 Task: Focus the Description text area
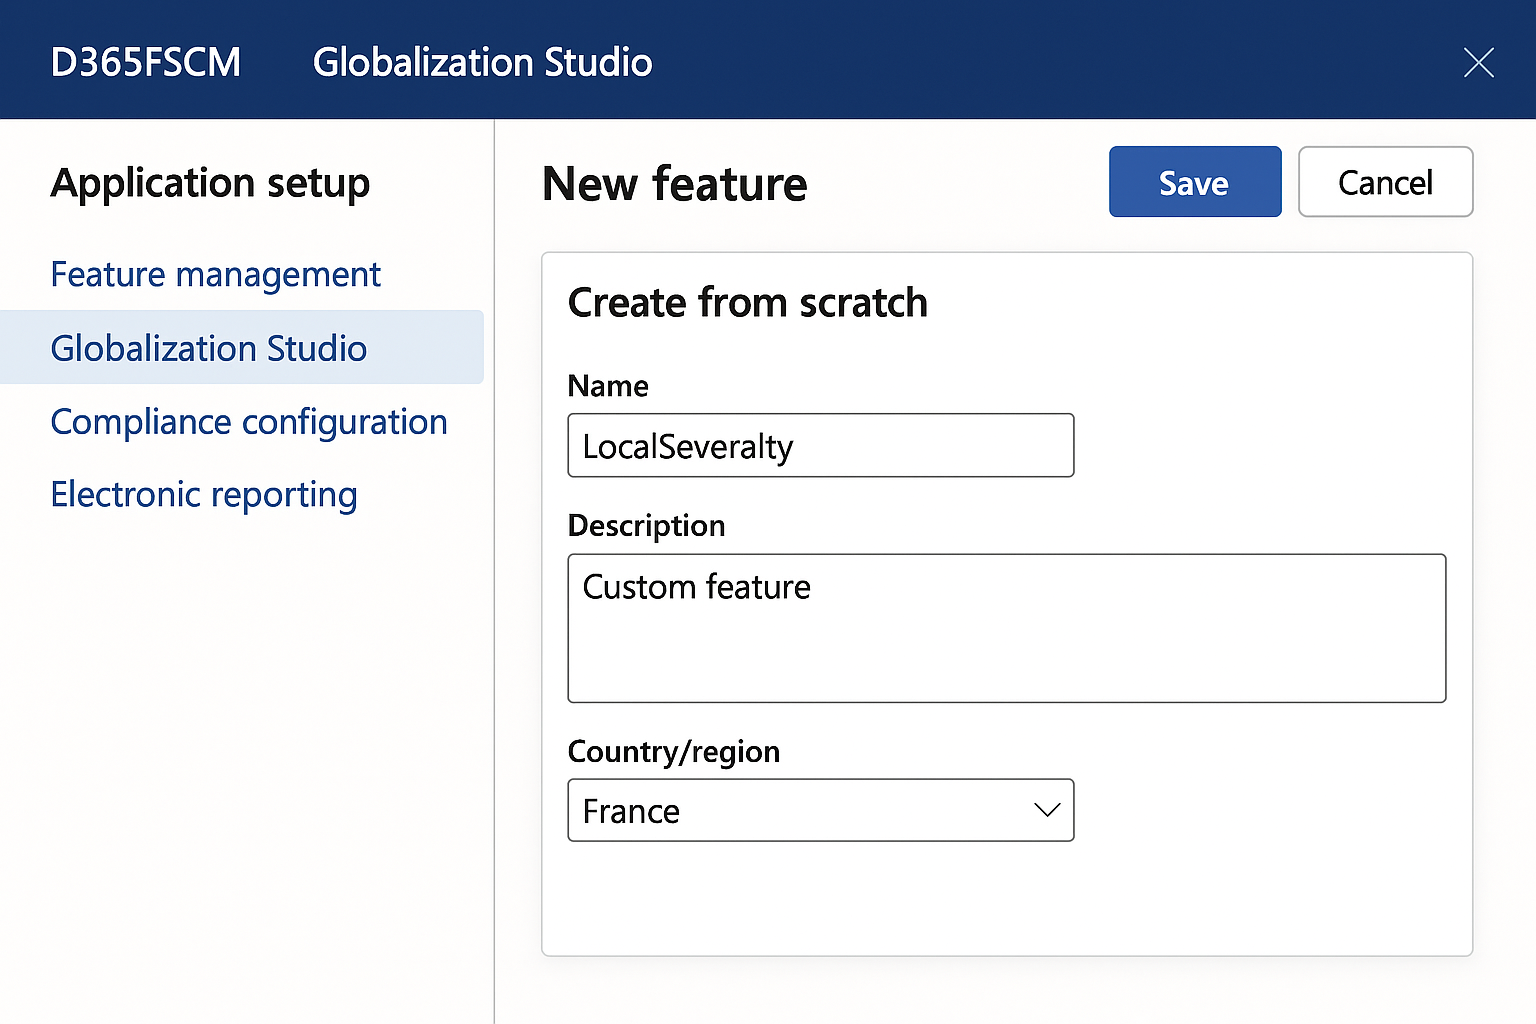(1006, 628)
